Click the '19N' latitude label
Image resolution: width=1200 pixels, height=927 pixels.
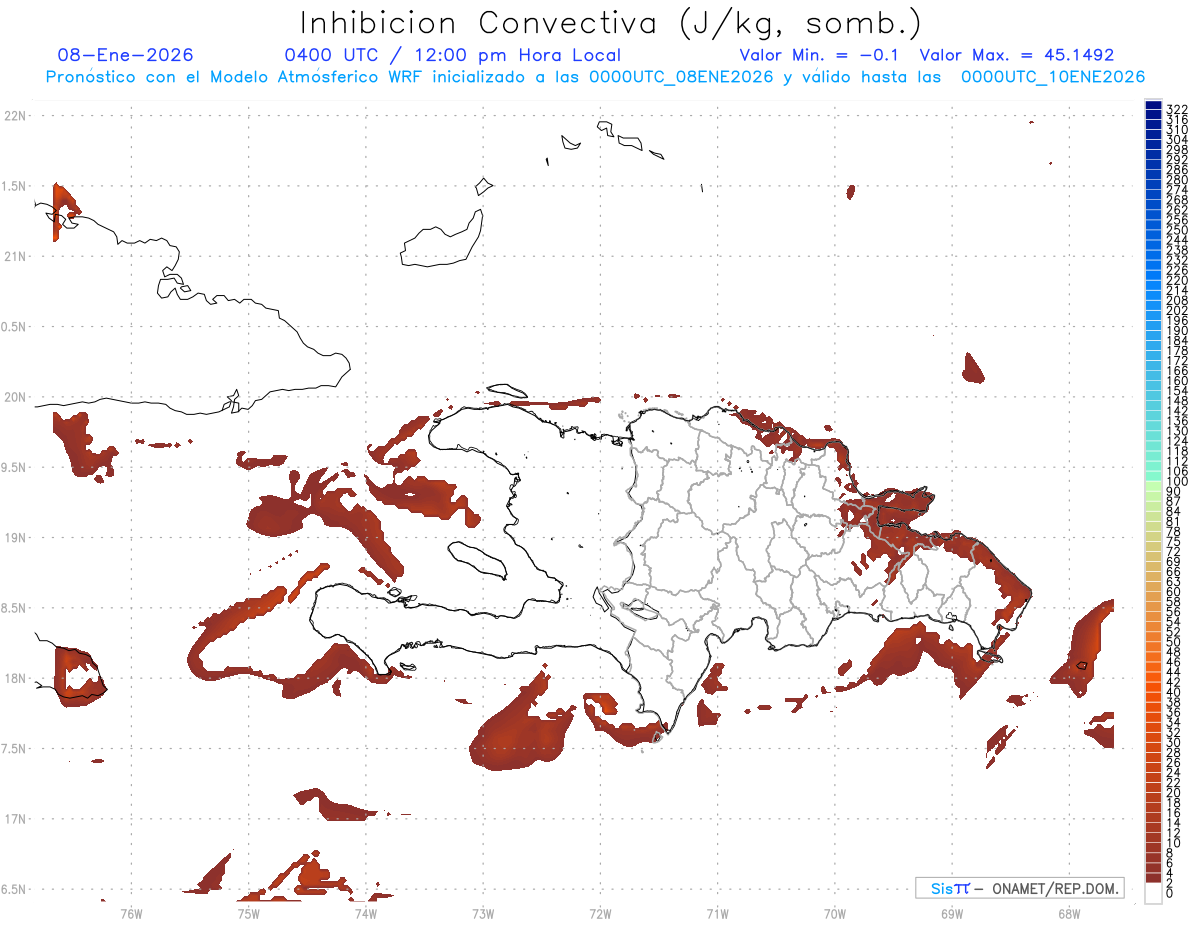[15, 538]
